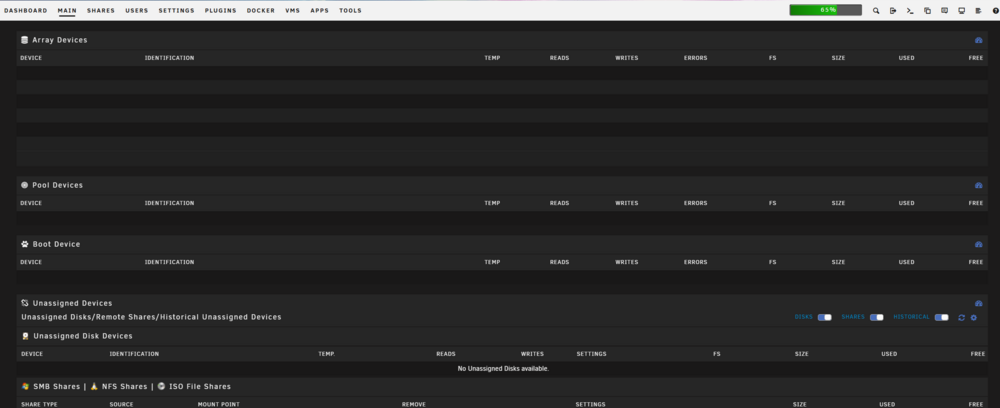The width and height of the screenshot is (1000, 408).
Task: Open the Settings menu
Action: [x=177, y=11]
